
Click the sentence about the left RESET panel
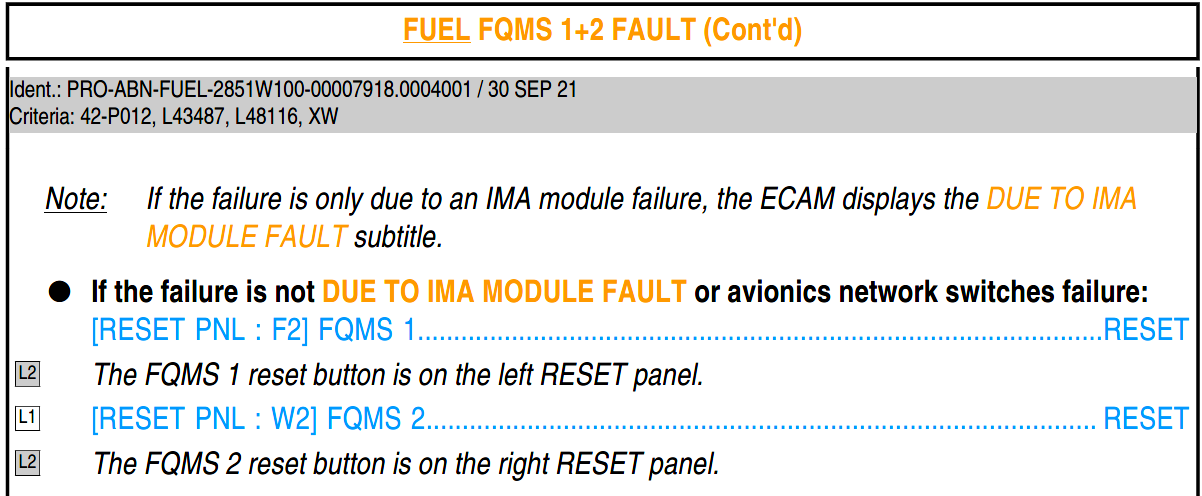pos(399,374)
